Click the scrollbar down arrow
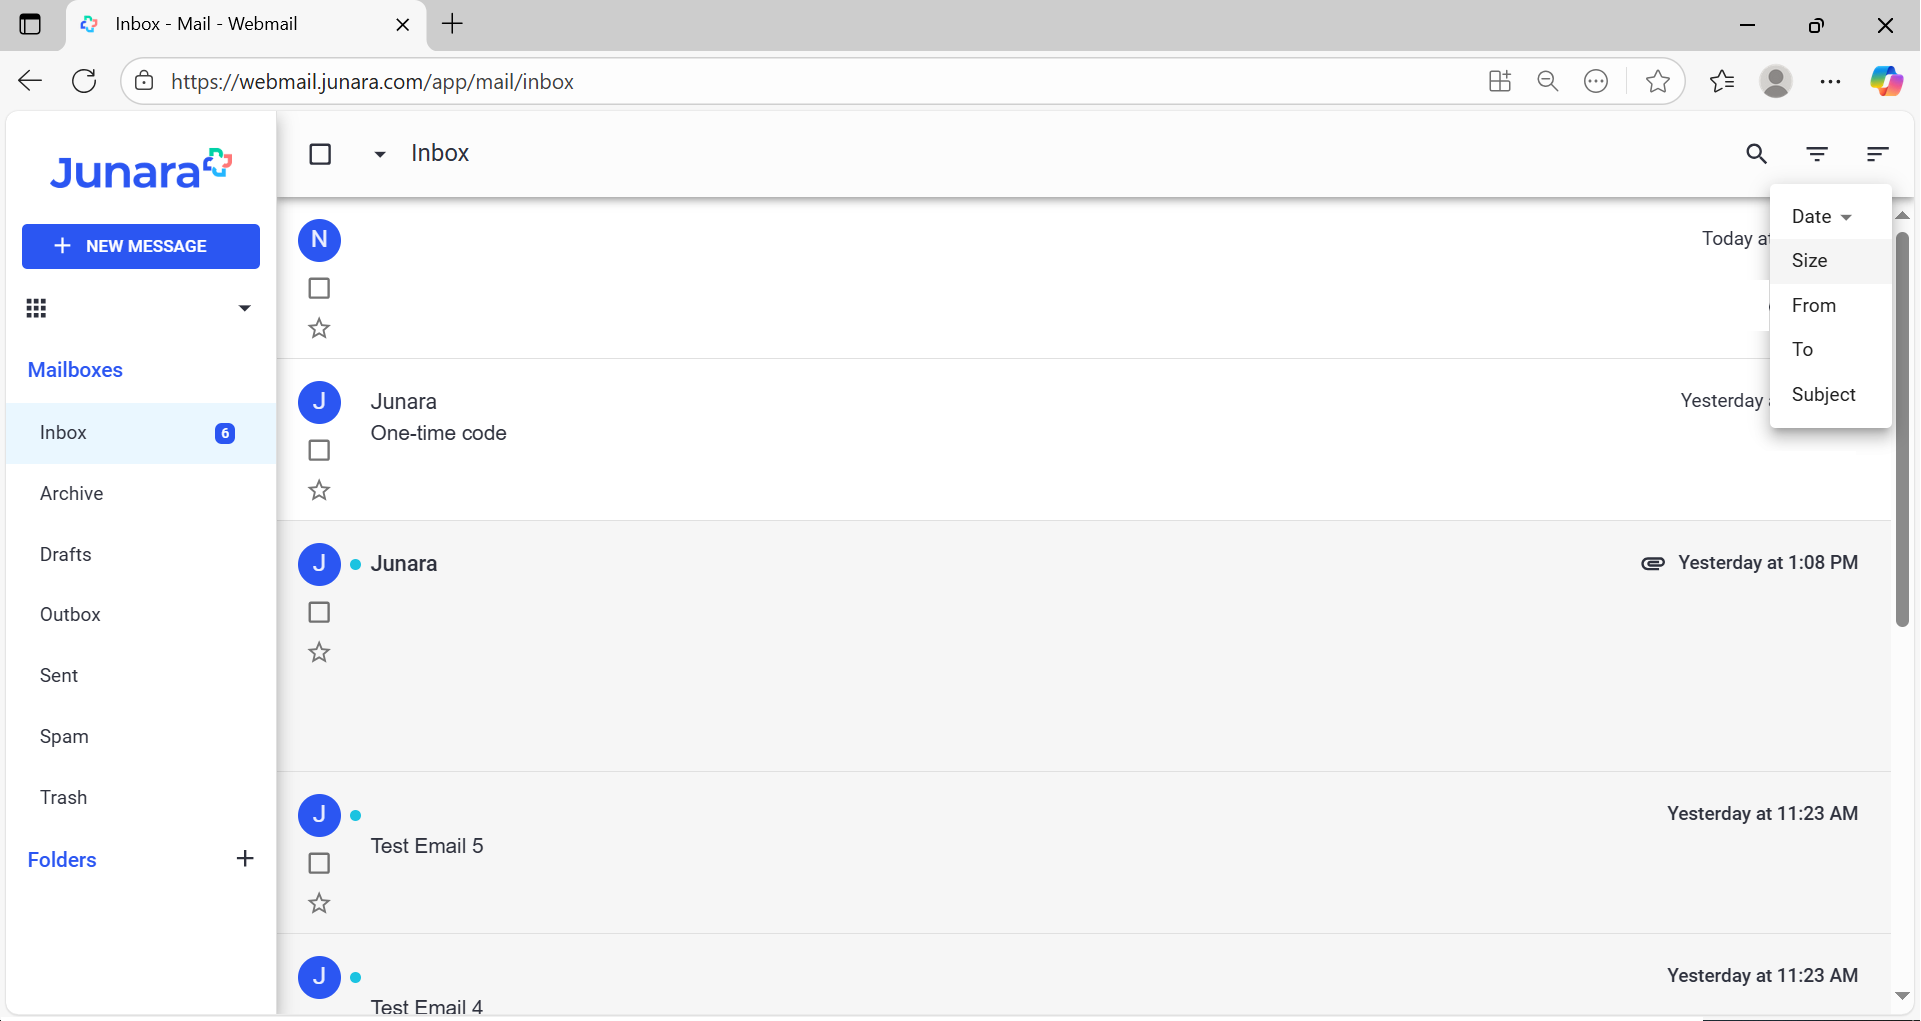 (1902, 996)
